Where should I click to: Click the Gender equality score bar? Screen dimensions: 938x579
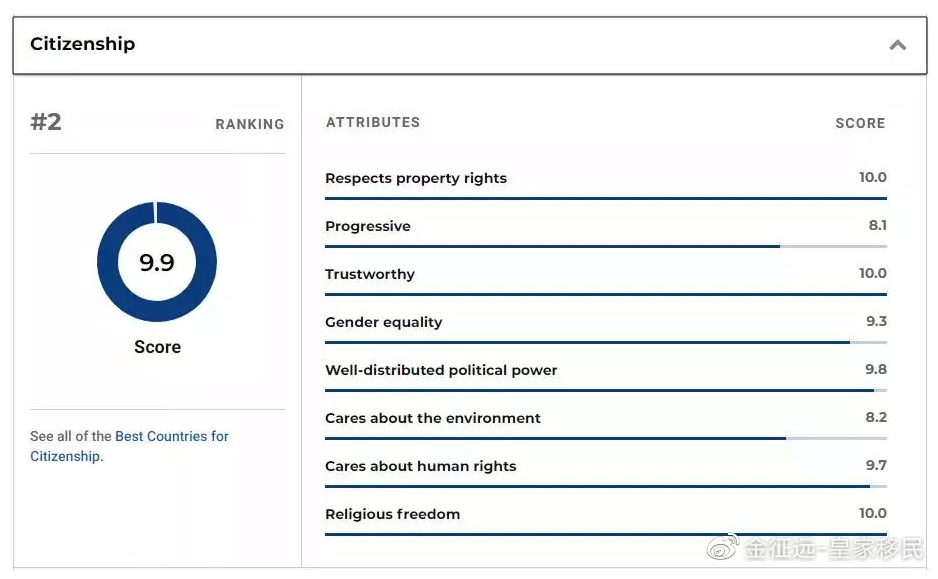pos(606,343)
